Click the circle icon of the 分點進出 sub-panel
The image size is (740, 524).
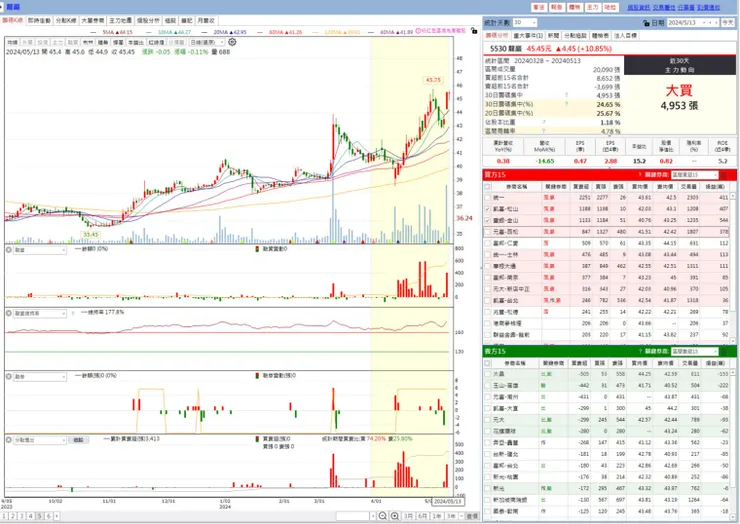(x=8, y=440)
